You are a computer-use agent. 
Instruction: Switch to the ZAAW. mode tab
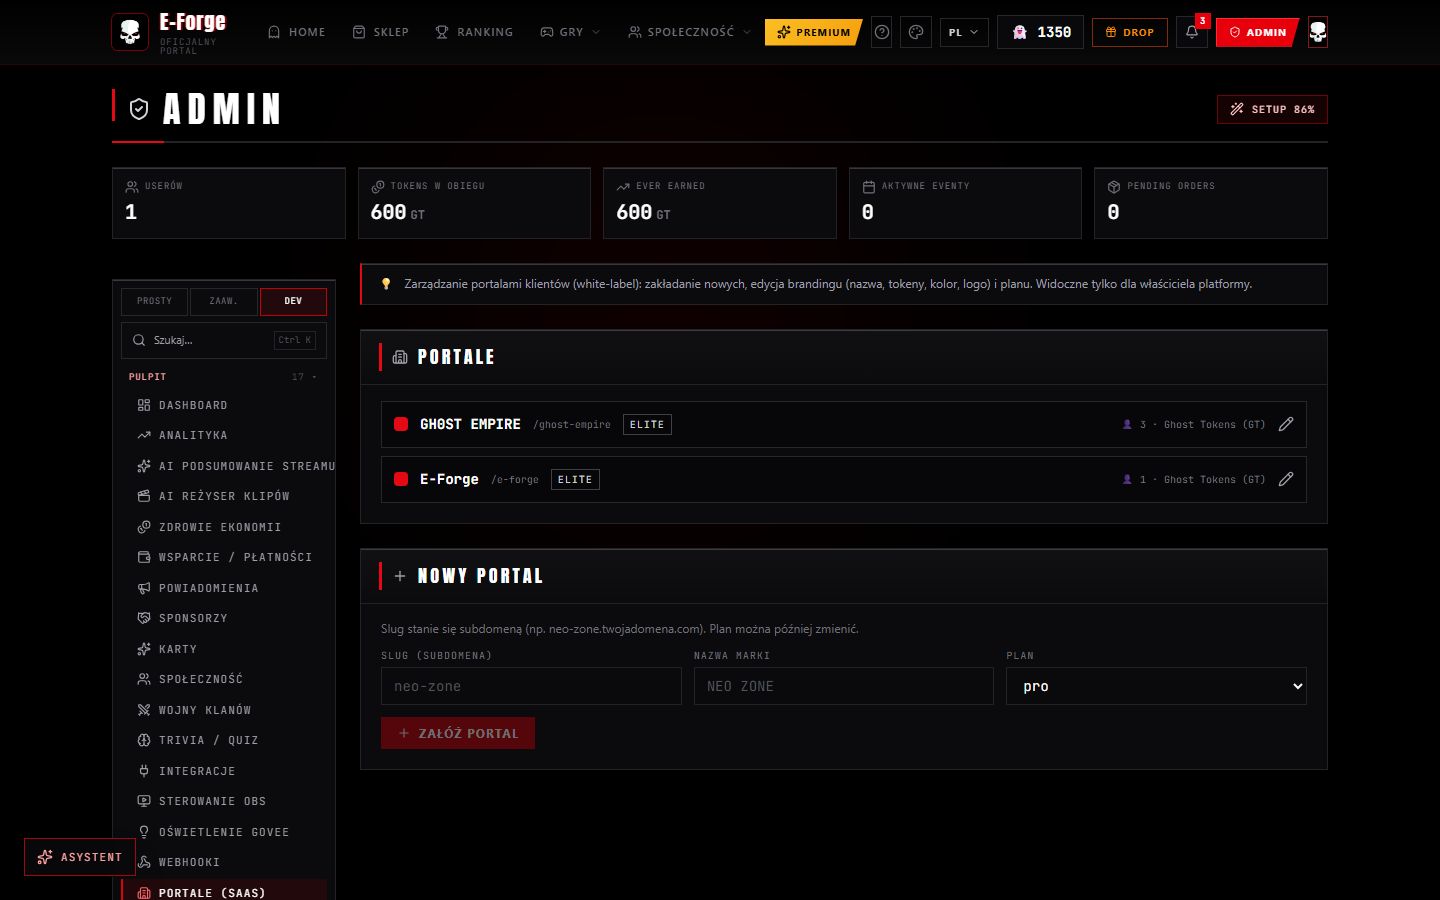point(223,301)
